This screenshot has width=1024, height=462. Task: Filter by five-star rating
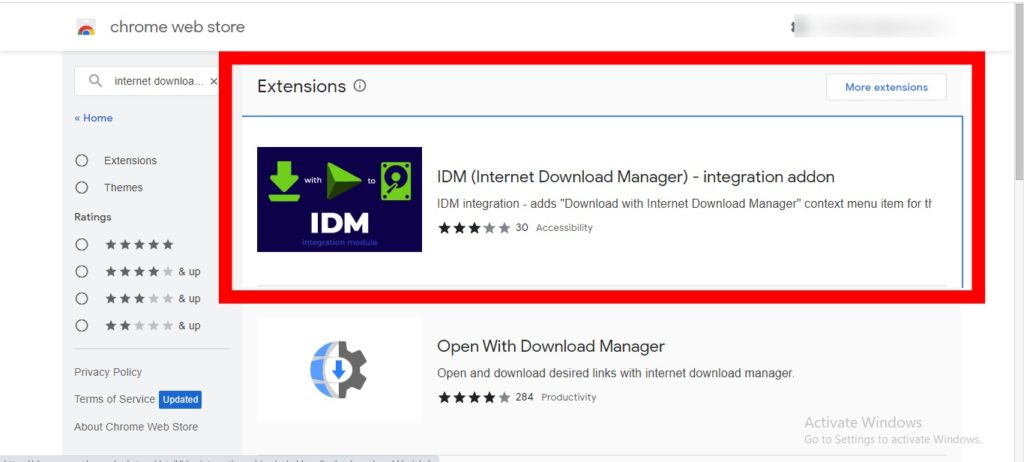(x=82, y=244)
